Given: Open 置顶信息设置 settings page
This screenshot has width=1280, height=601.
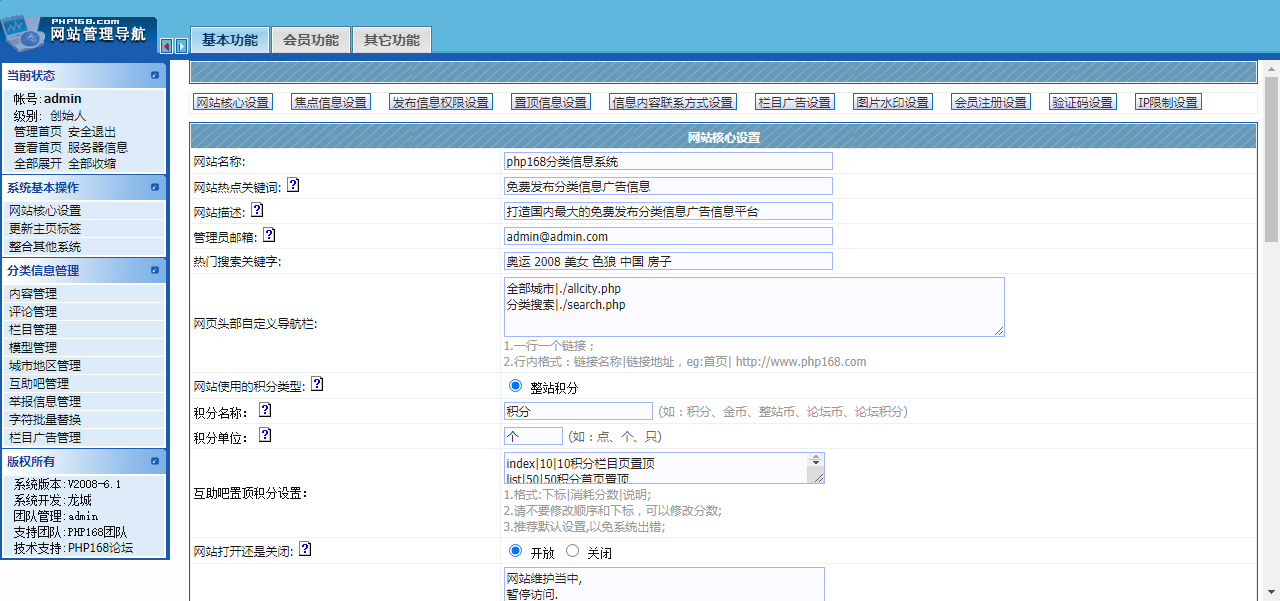Looking at the screenshot, I should tap(551, 102).
